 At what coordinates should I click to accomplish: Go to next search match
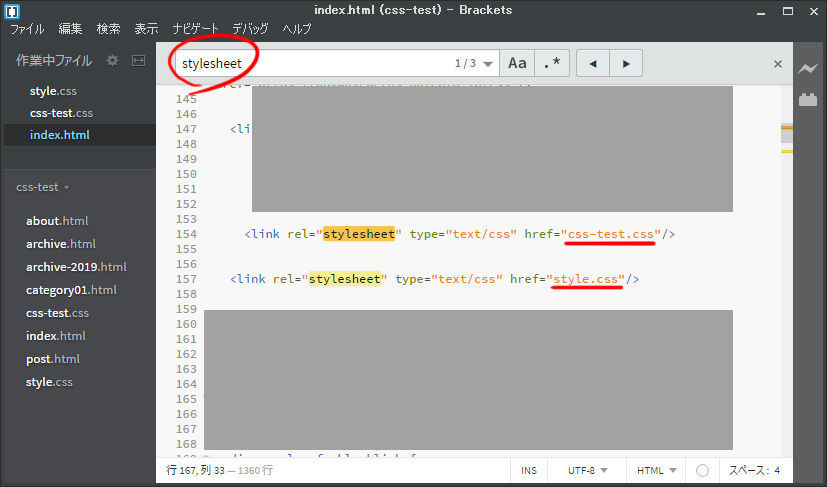[x=626, y=63]
